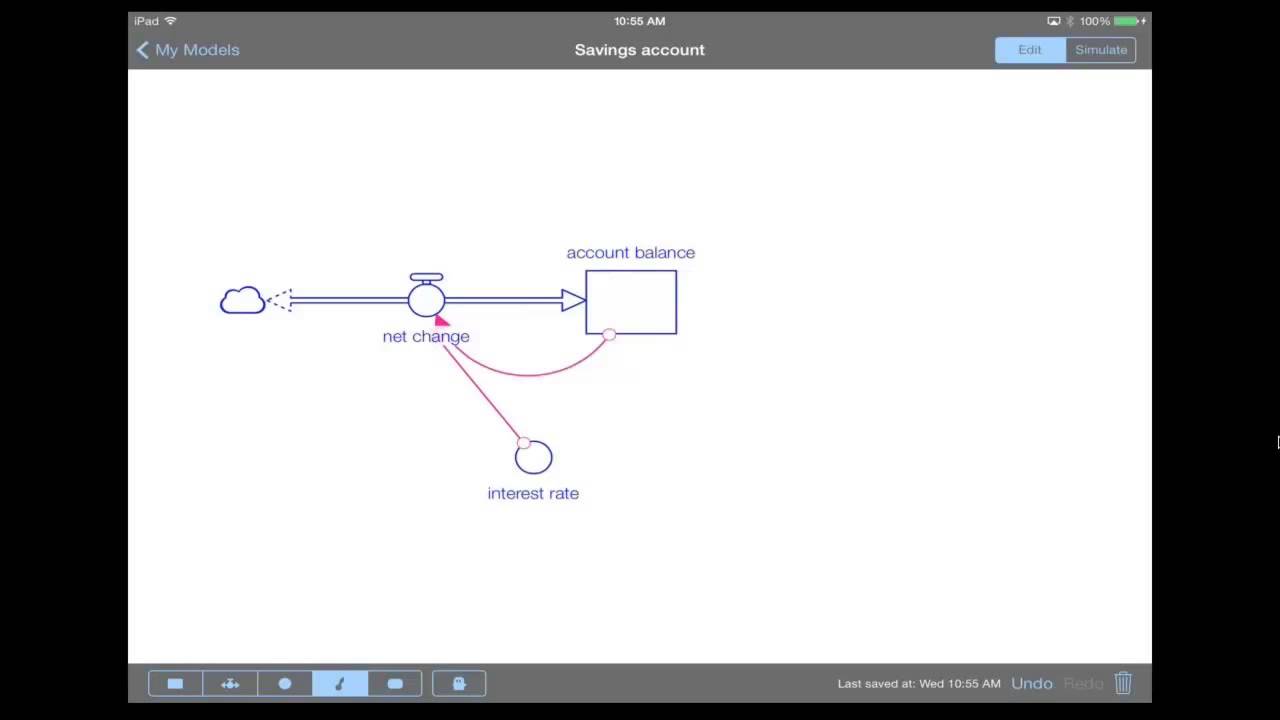Switch to Edit mode
The image size is (1280, 720).
click(x=1030, y=50)
